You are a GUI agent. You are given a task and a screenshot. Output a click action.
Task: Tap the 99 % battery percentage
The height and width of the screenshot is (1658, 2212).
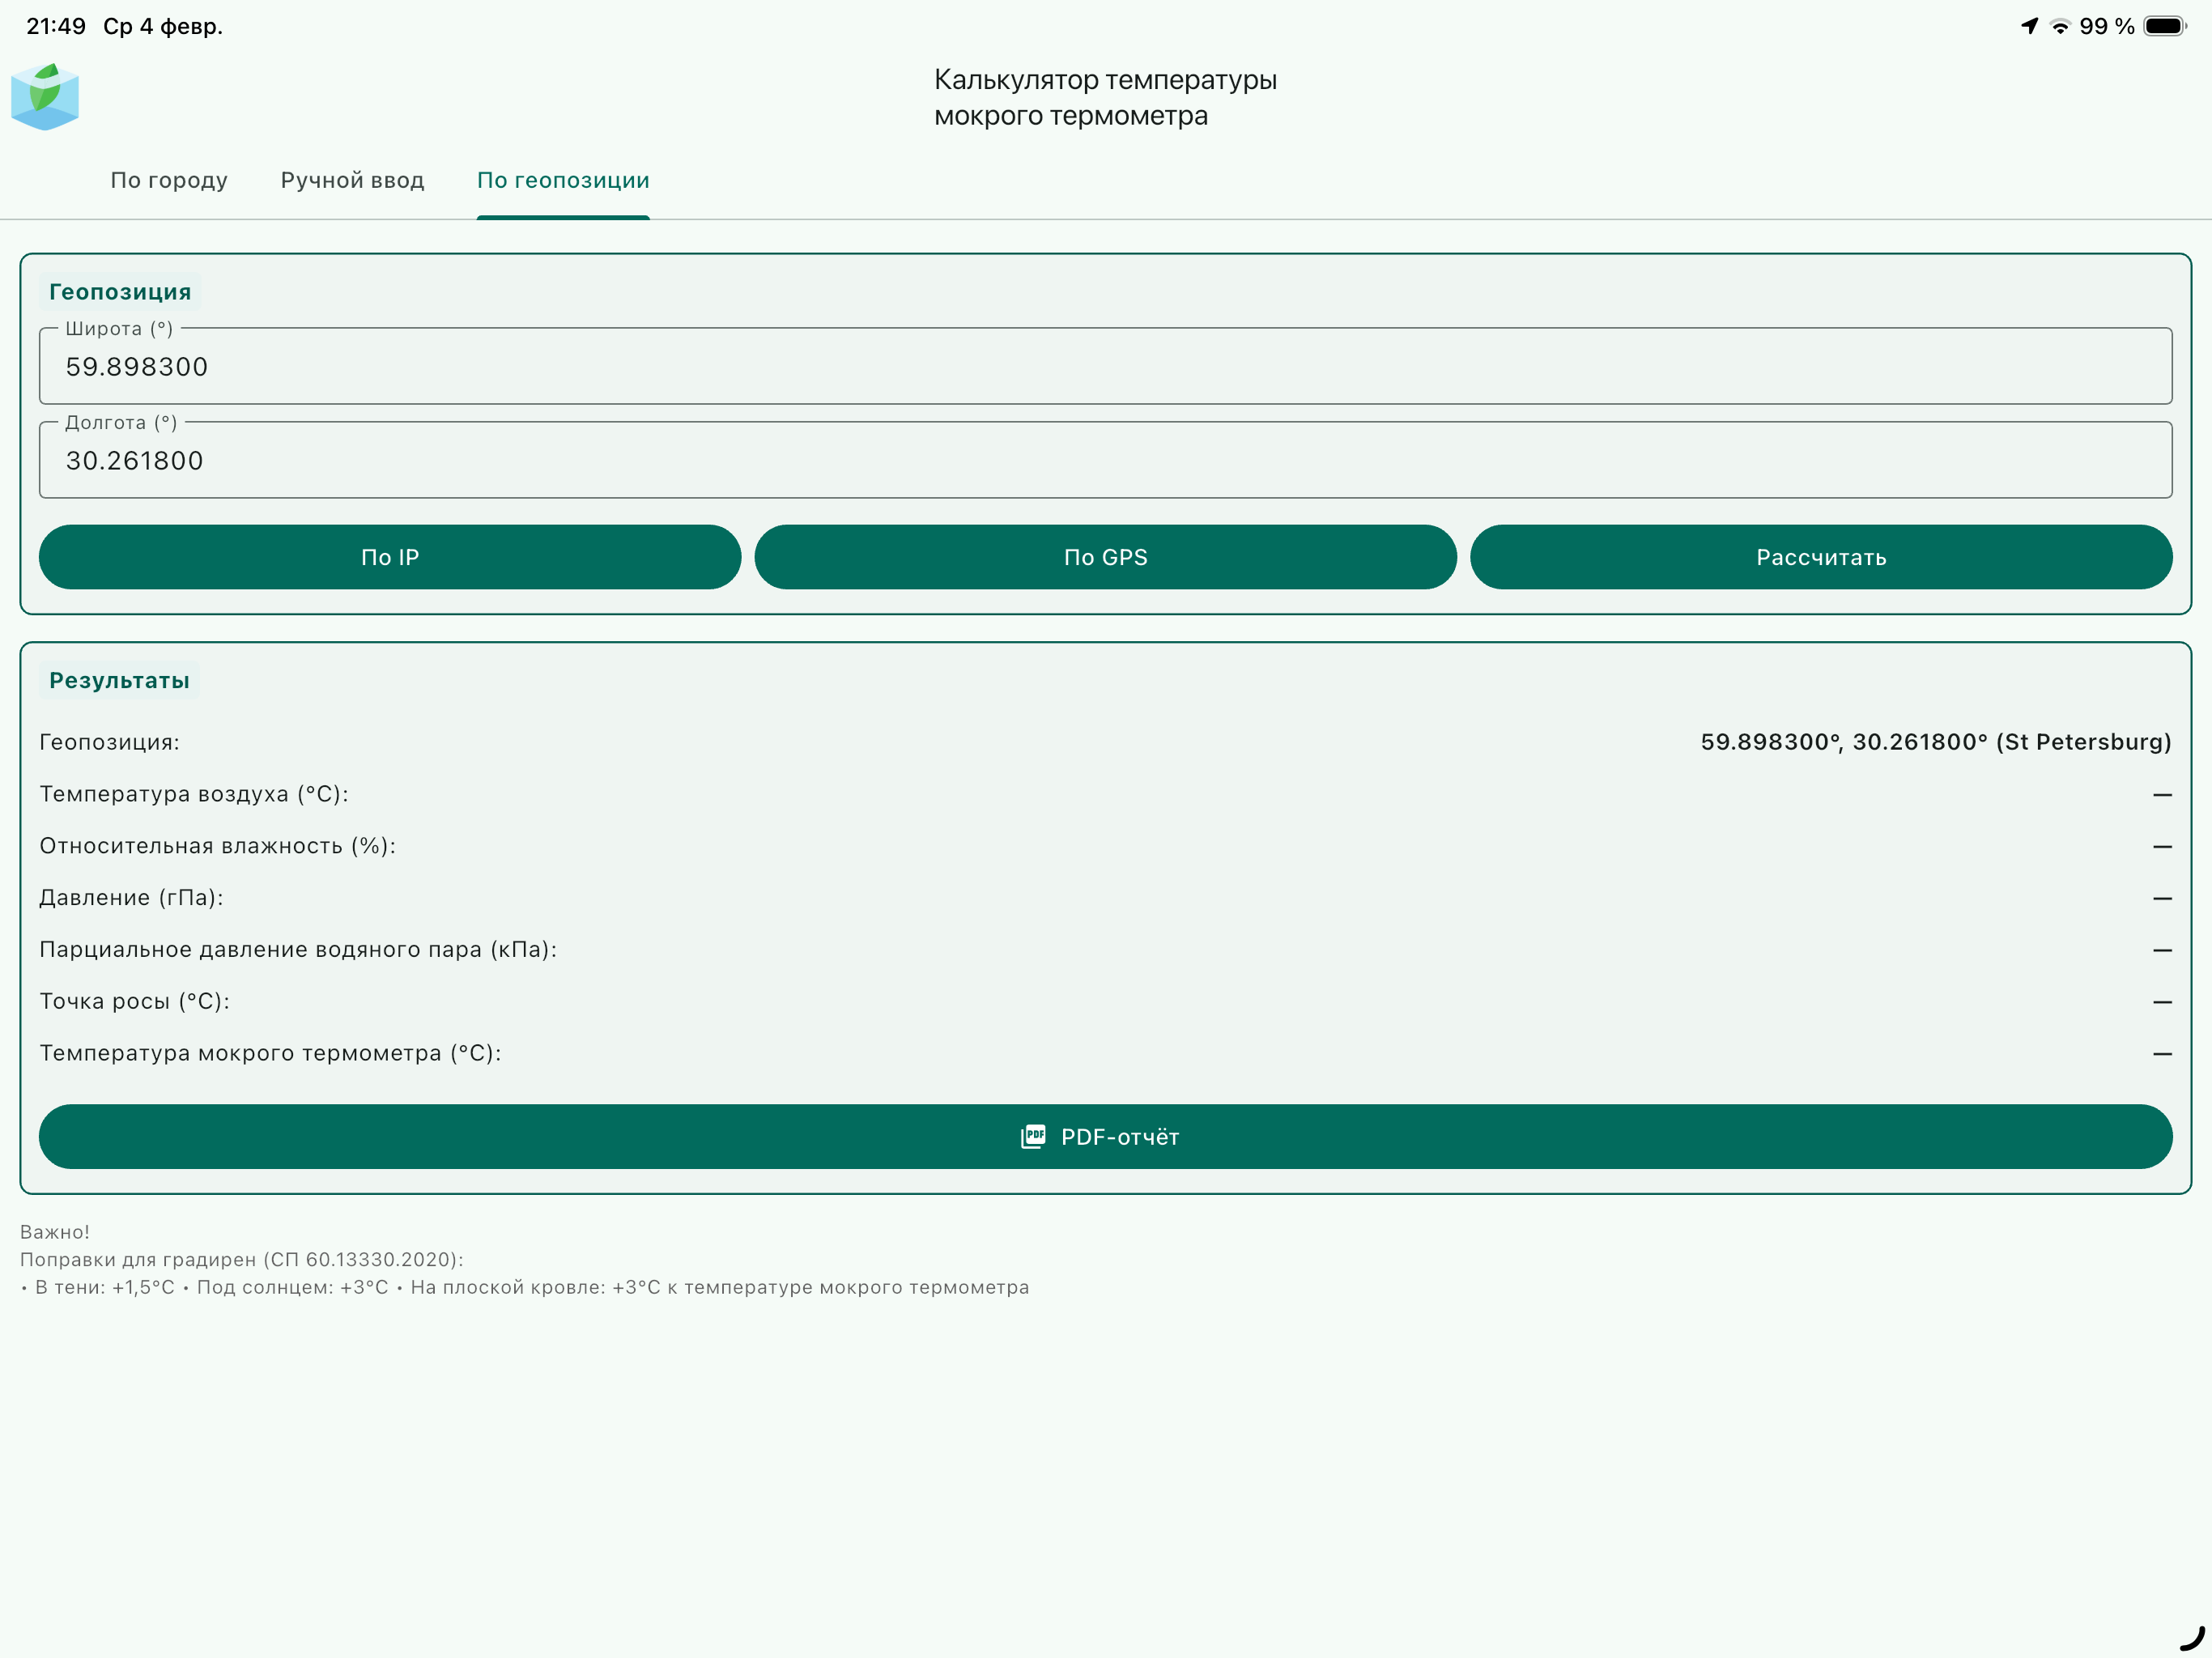tap(2107, 26)
